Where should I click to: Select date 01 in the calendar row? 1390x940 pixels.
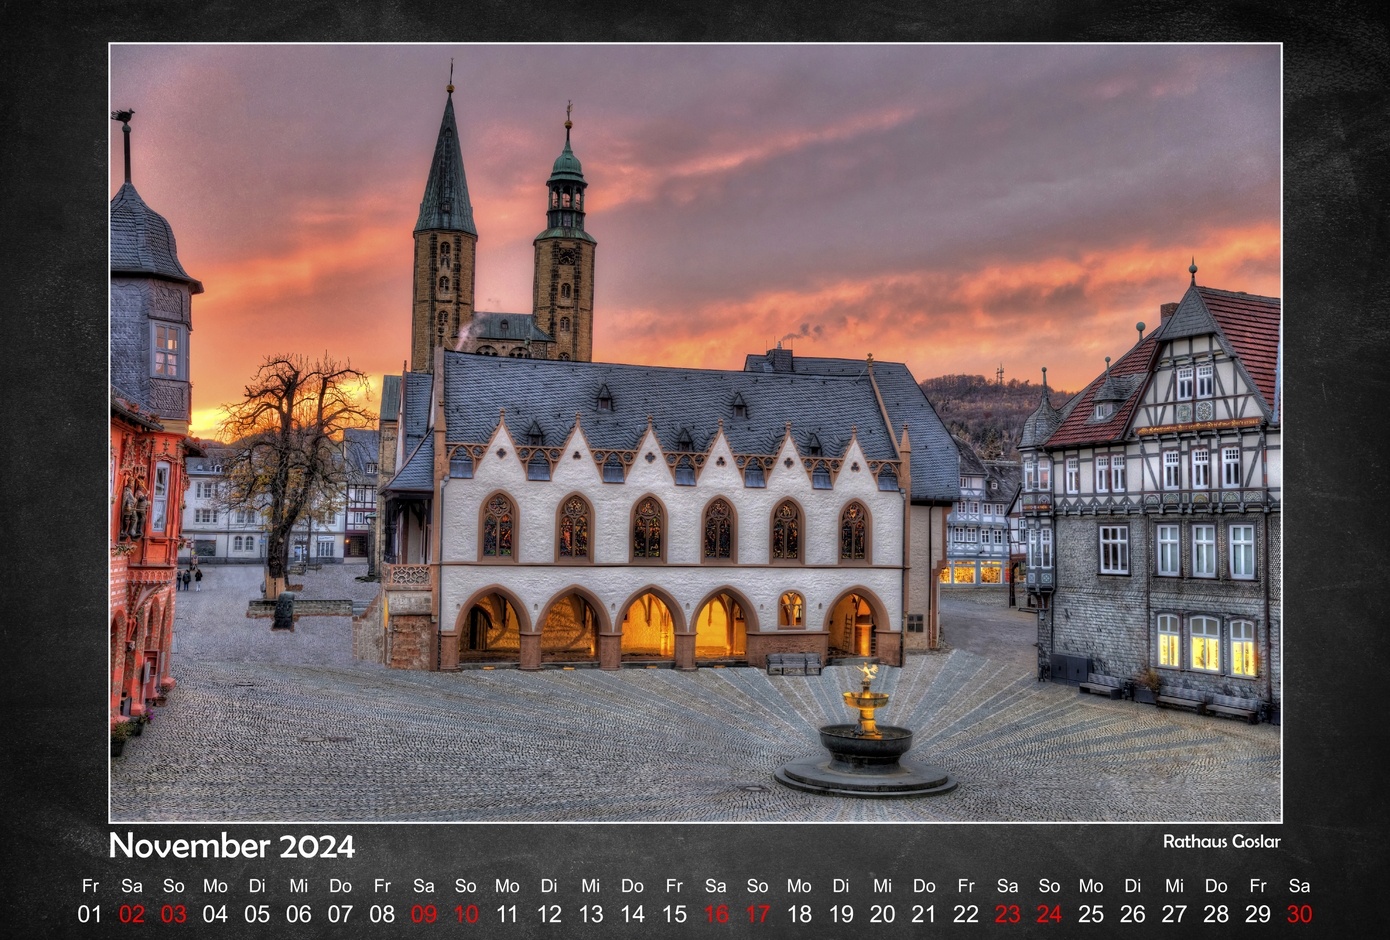[90, 914]
